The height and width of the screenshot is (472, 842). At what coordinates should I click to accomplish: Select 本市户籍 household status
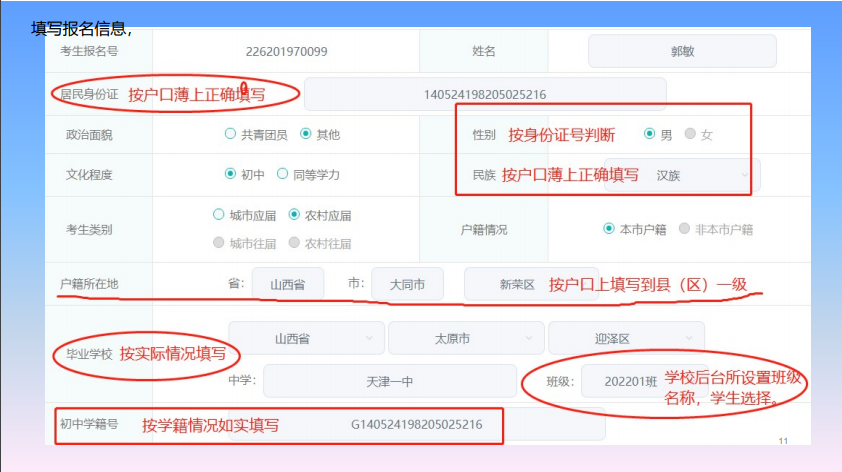[x=609, y=229]
